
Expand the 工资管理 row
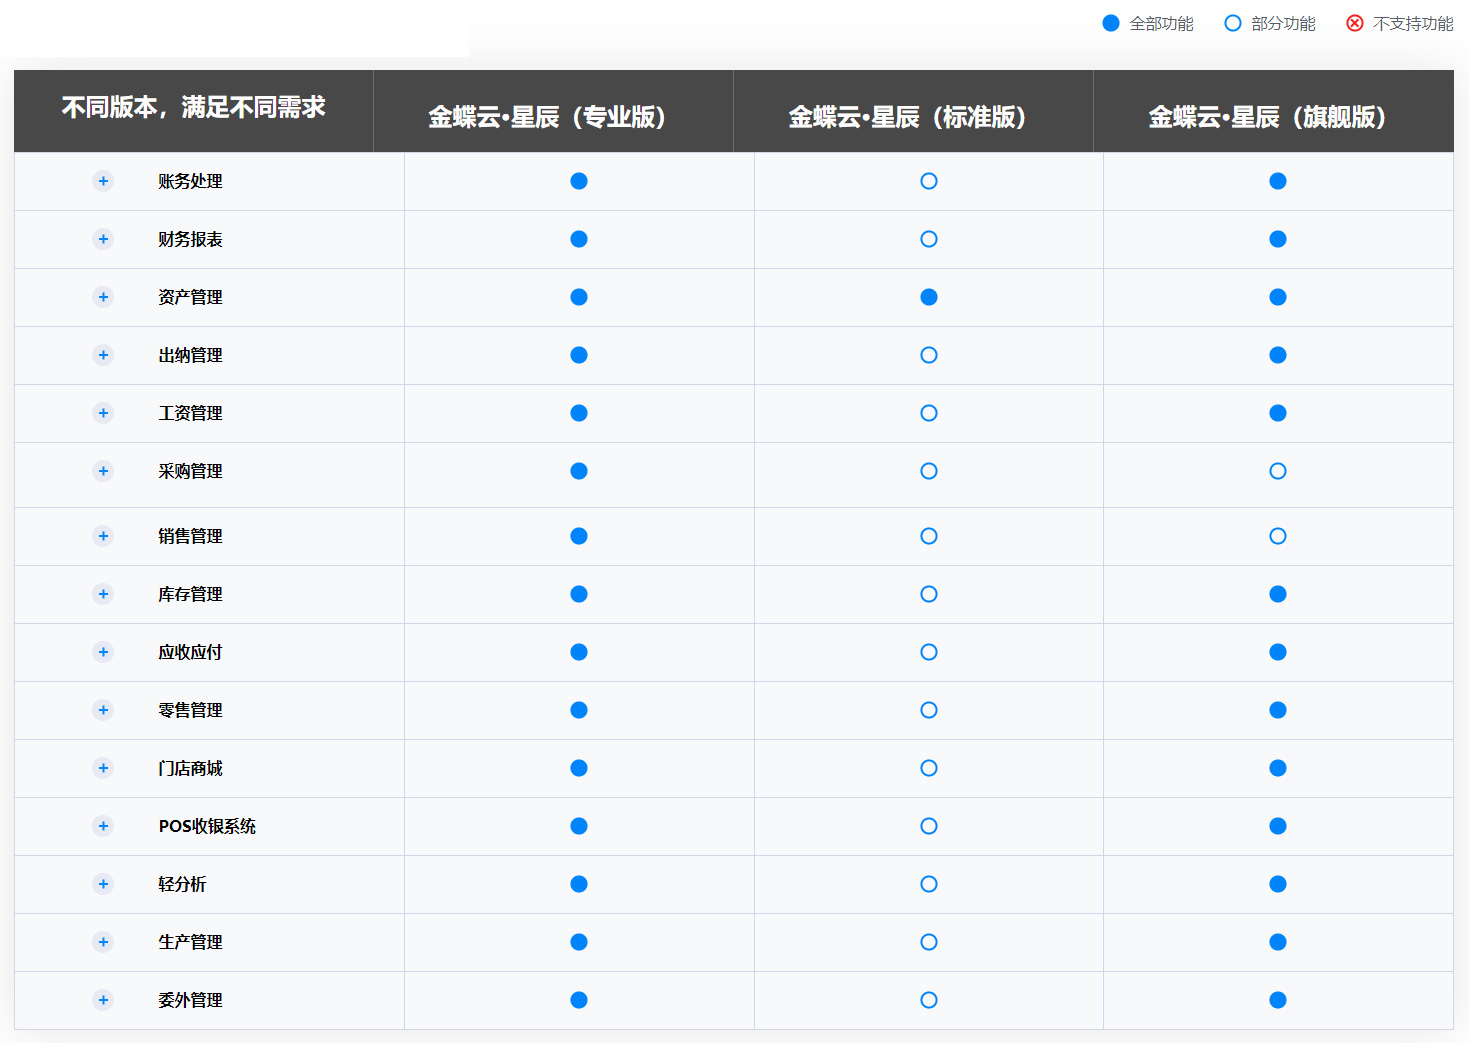103,413
